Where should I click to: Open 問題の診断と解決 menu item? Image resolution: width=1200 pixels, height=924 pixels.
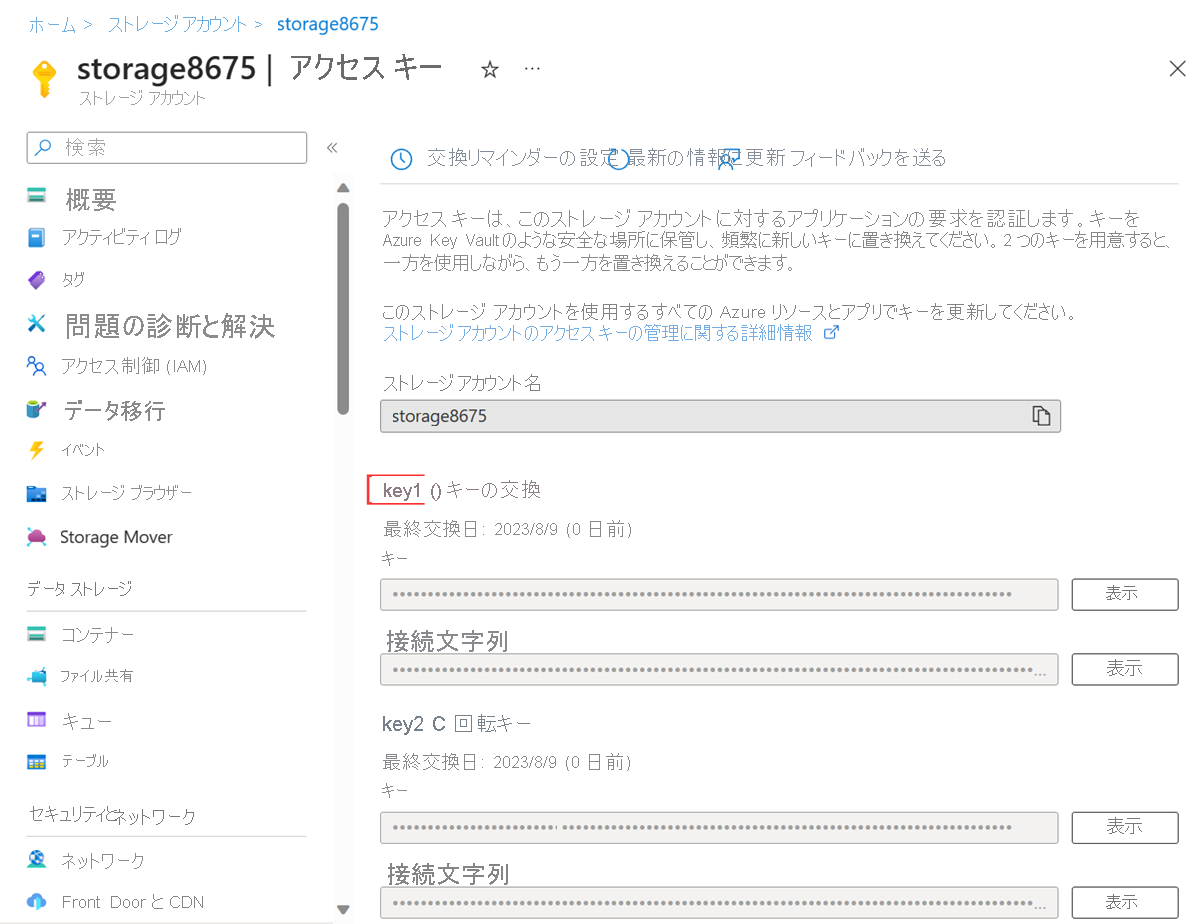pos(170,326)
